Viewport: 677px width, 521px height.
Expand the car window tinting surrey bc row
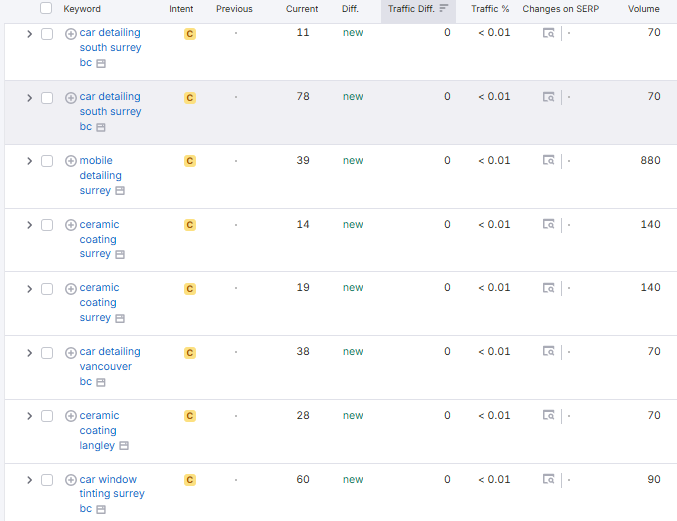[29, 480]
